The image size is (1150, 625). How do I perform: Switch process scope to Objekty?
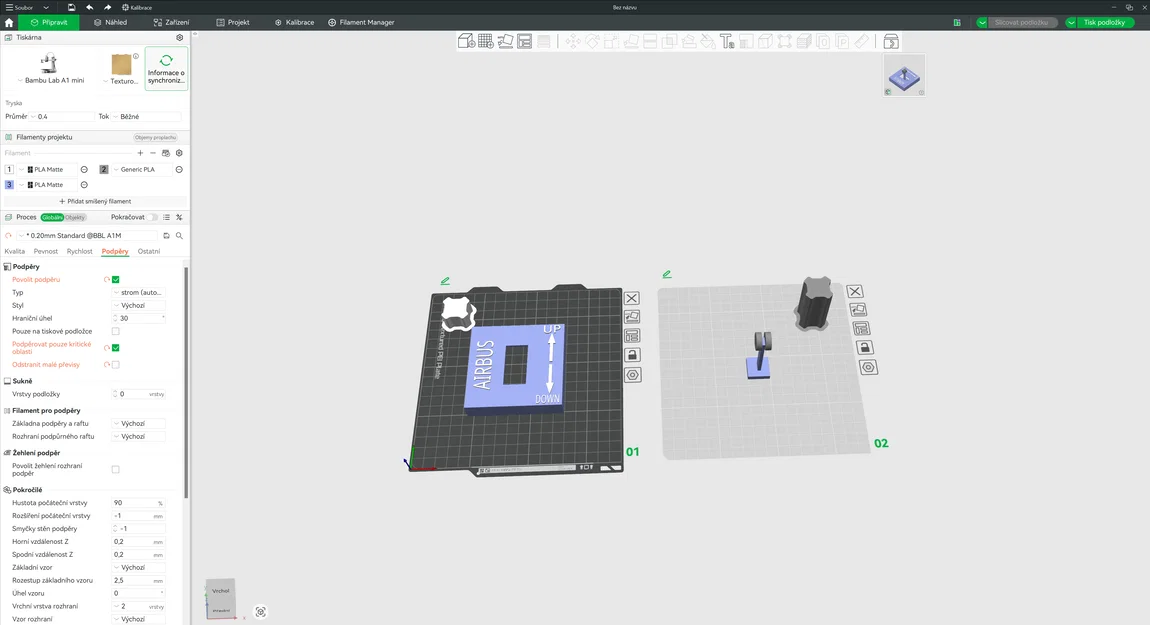point(75,217)
